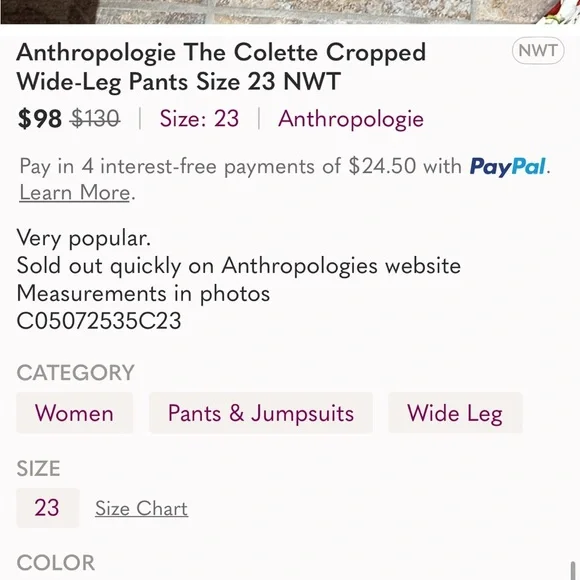
Task: Open the Anthropologie brand link
Action: [x=351, y=119]
